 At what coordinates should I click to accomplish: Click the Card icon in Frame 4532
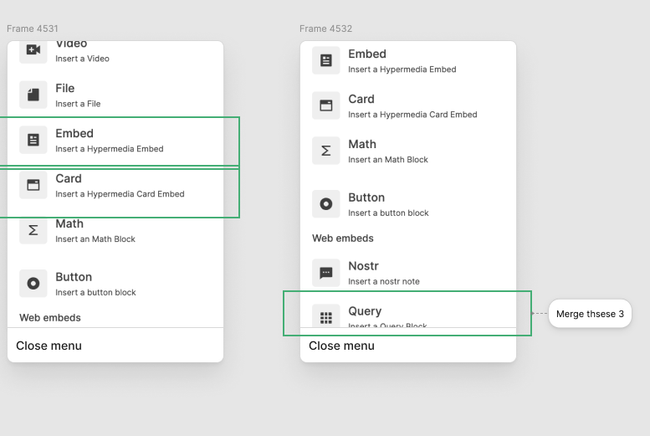[326, 106]
